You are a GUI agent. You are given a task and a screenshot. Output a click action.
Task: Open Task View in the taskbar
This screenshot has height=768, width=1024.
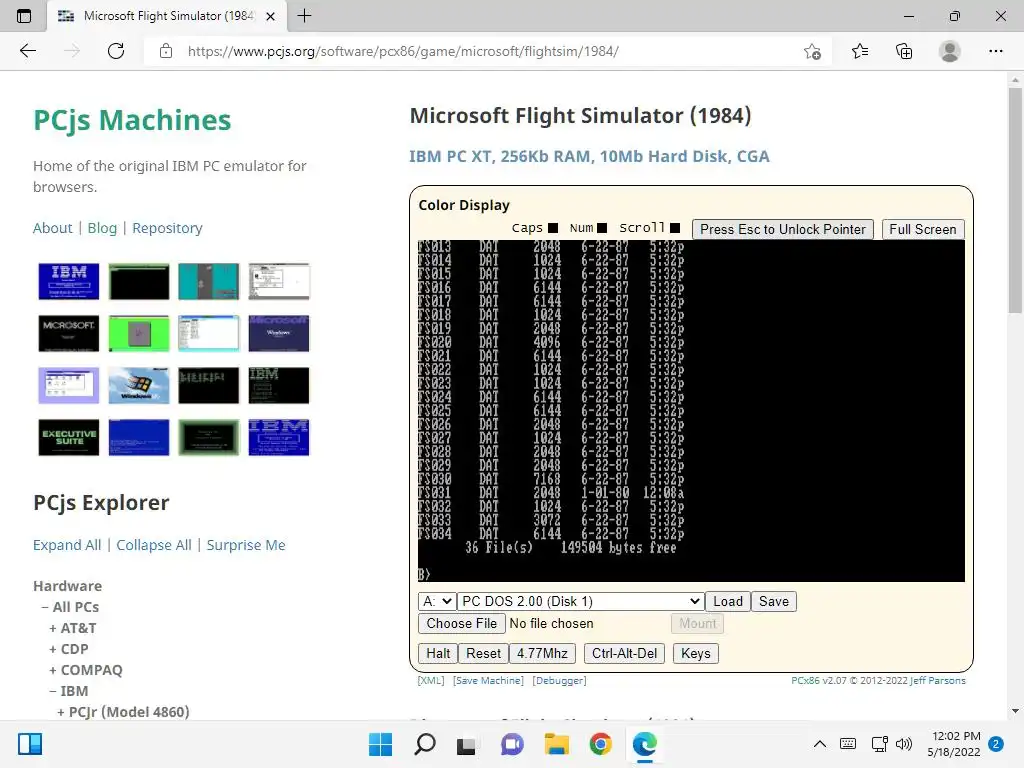point(466,745)
